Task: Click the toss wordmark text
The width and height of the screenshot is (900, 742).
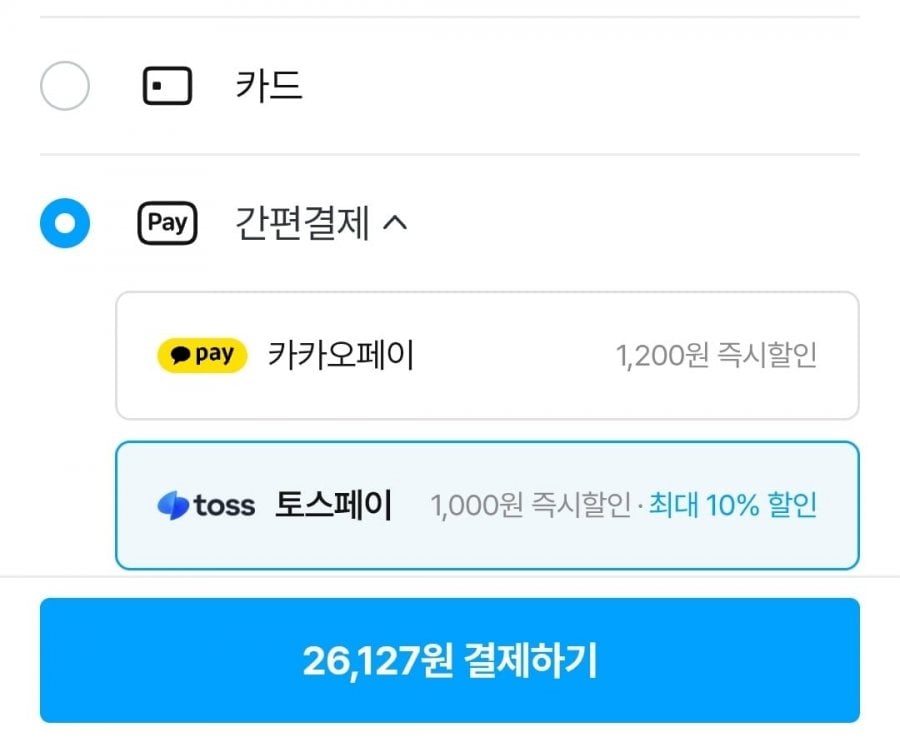Action: coord(225,506)
